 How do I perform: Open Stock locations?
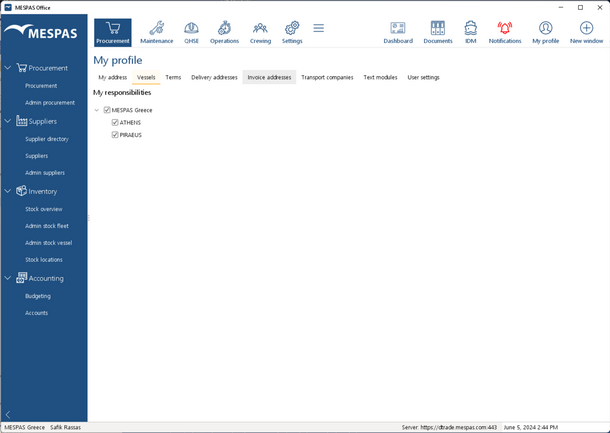click(x=44, y=259)
